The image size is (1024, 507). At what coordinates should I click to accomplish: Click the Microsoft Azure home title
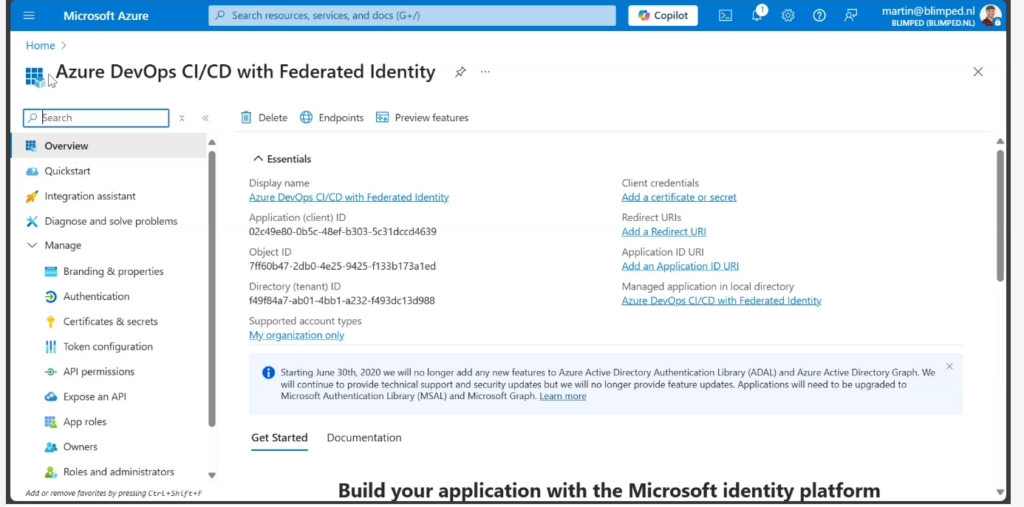tap(106, 16)
